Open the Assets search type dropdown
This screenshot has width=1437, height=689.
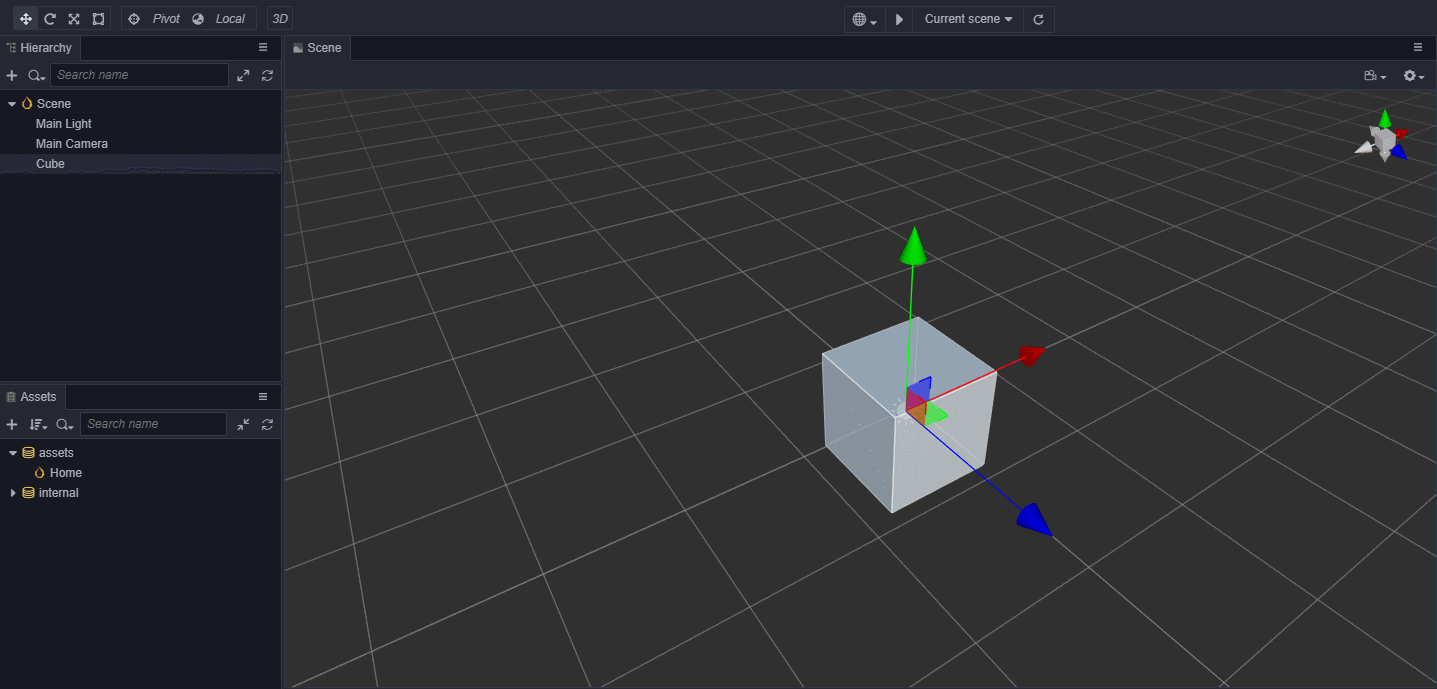(65, 424)
